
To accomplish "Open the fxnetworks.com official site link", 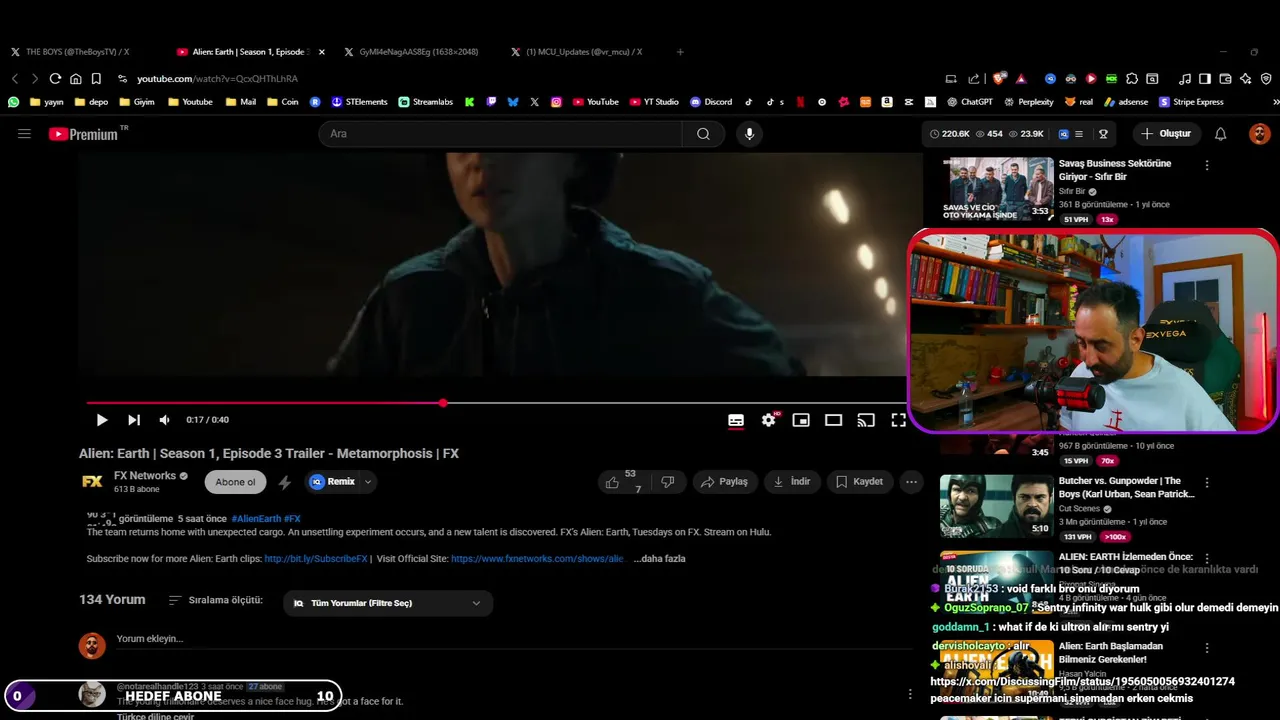I will pyautogui.click(x=537, y=559).
